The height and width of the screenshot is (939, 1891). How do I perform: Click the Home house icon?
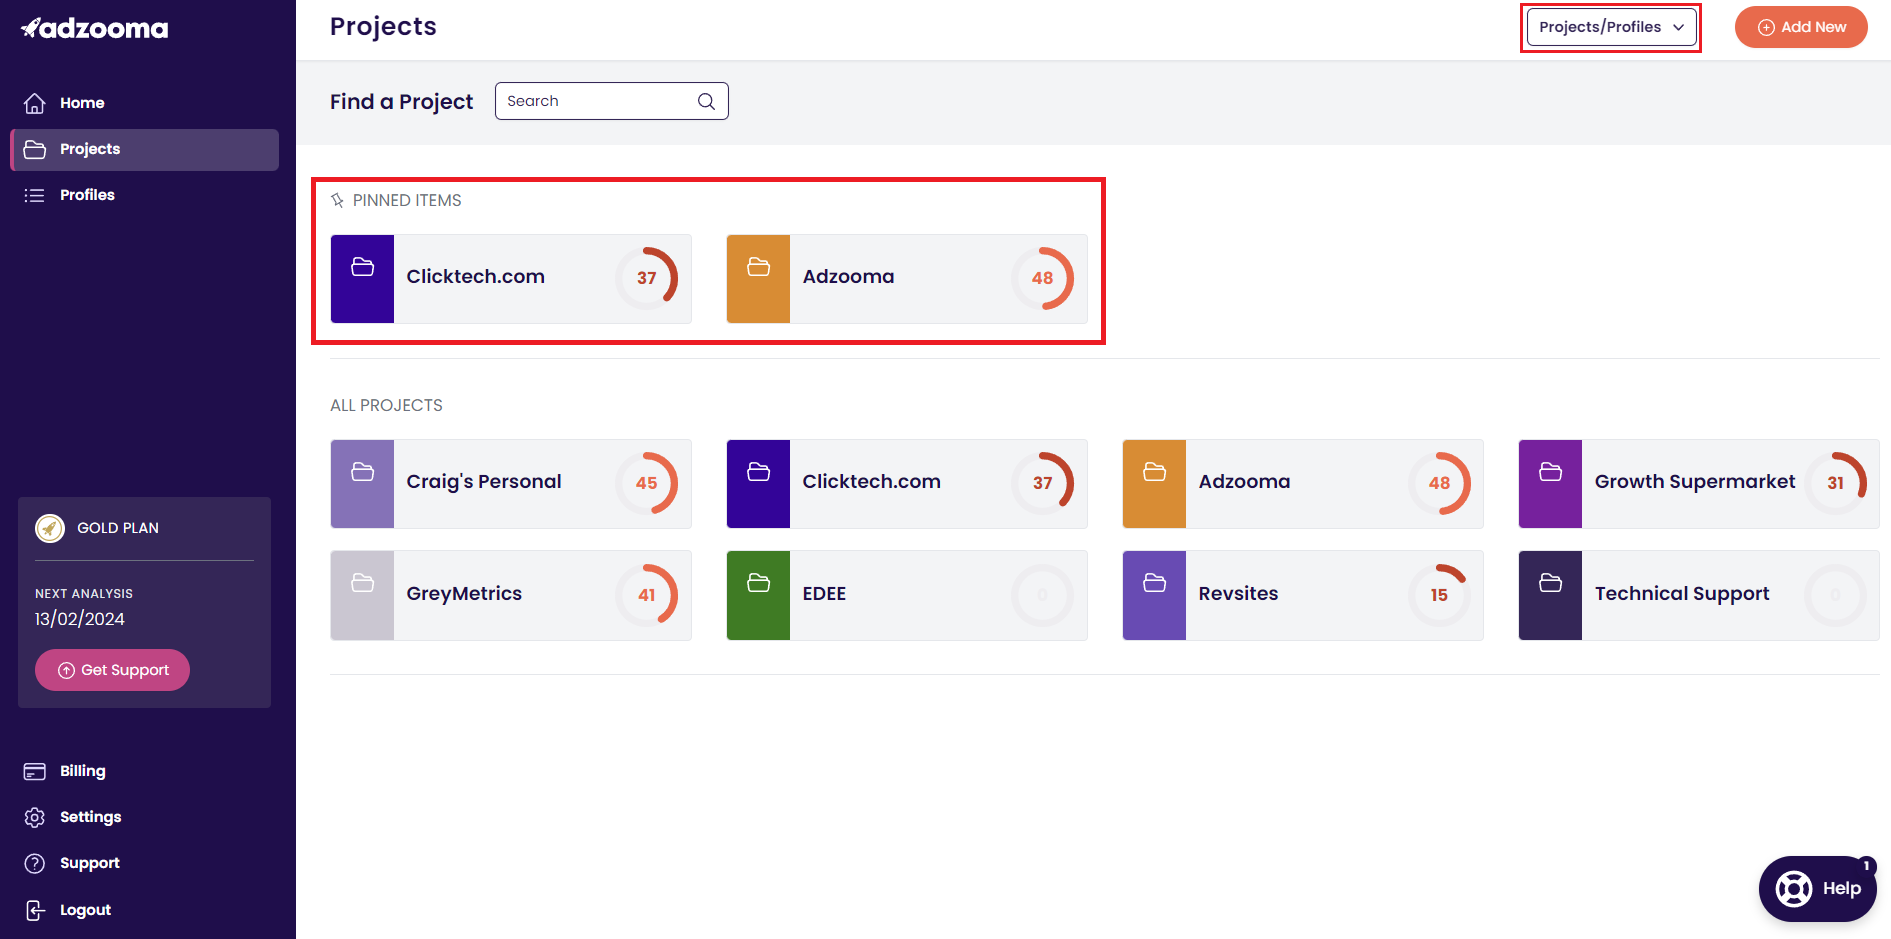click(35, 103)
